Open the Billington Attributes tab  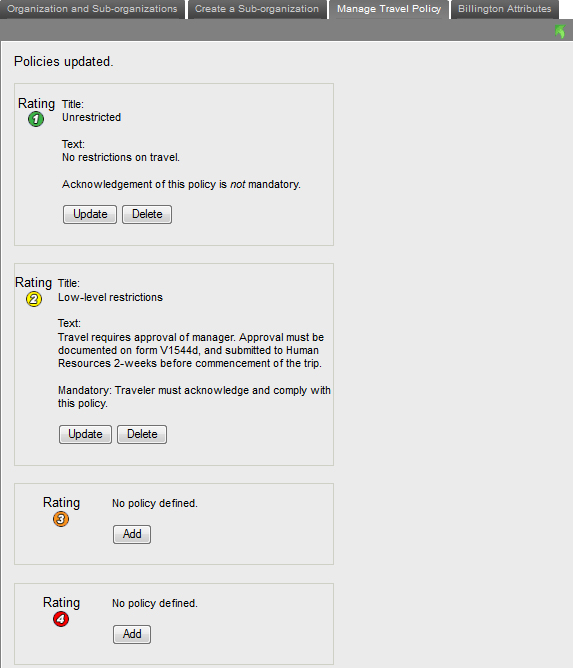click(x=504, y=9)
